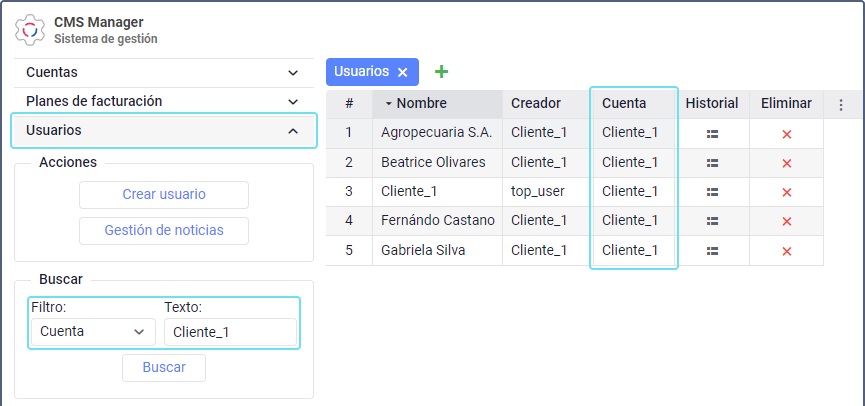Close the Usuarios tab

click(x=402, y=72)
